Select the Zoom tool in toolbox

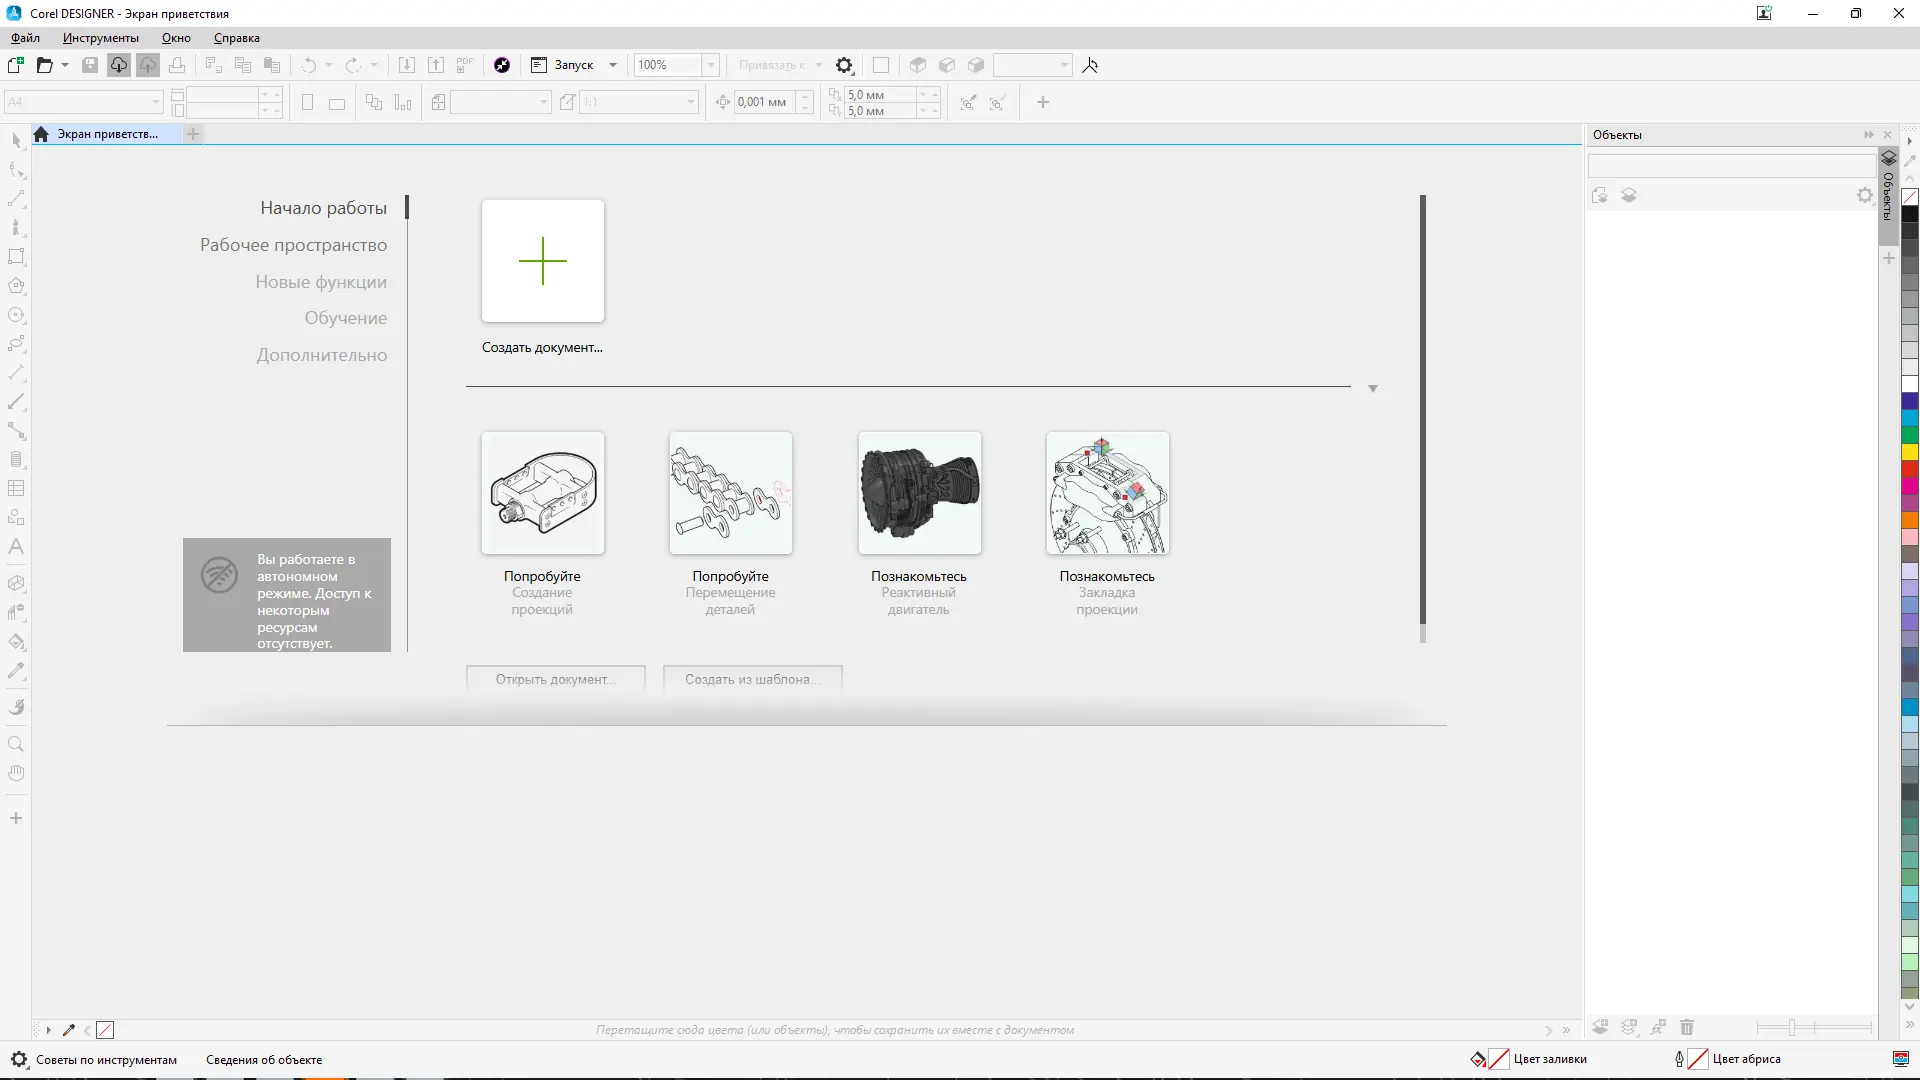(x=16, y=744)
